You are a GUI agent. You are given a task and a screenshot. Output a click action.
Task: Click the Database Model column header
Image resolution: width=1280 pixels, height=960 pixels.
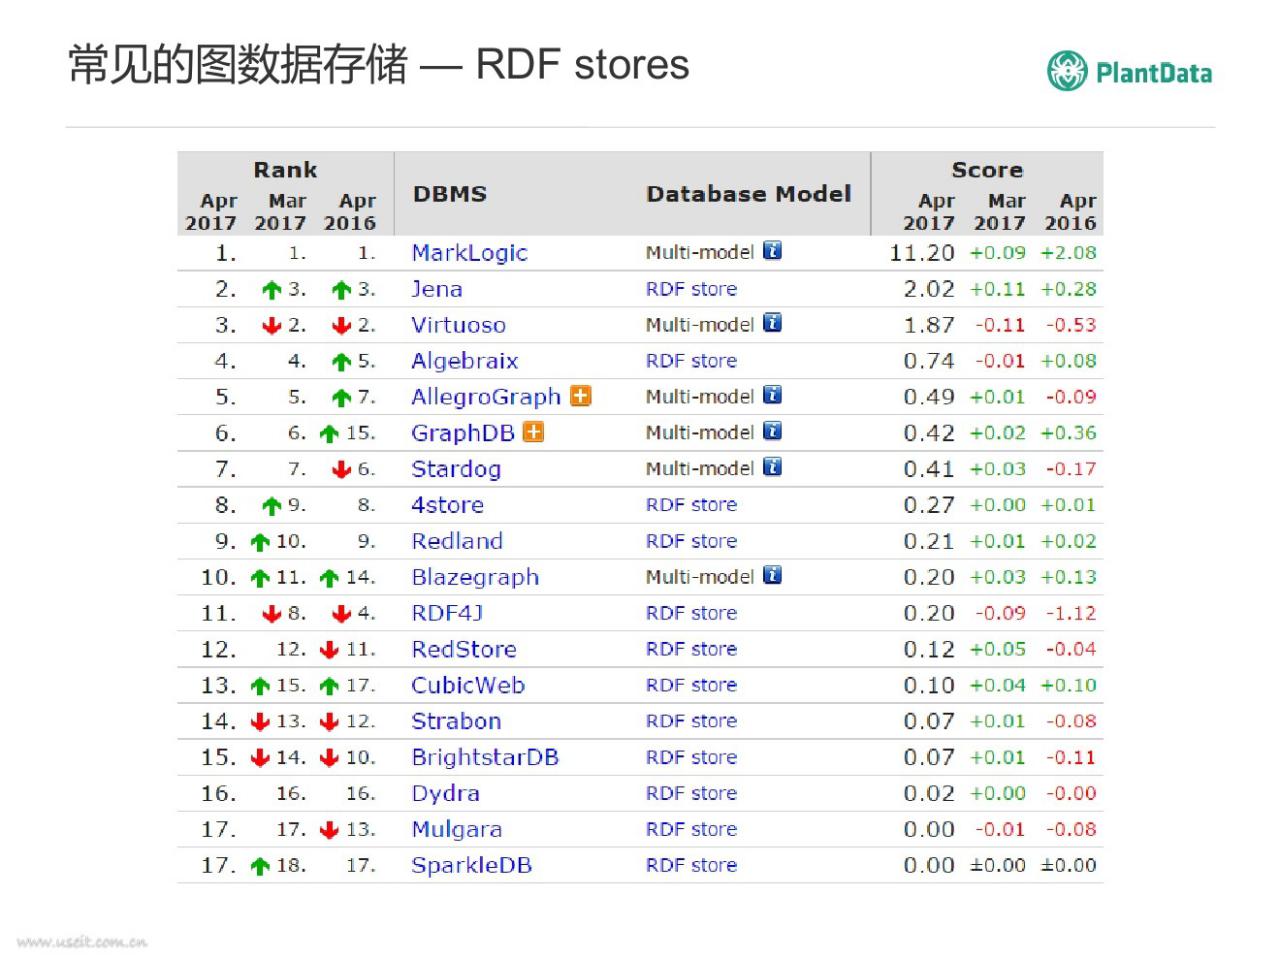(x=749, y=194)
